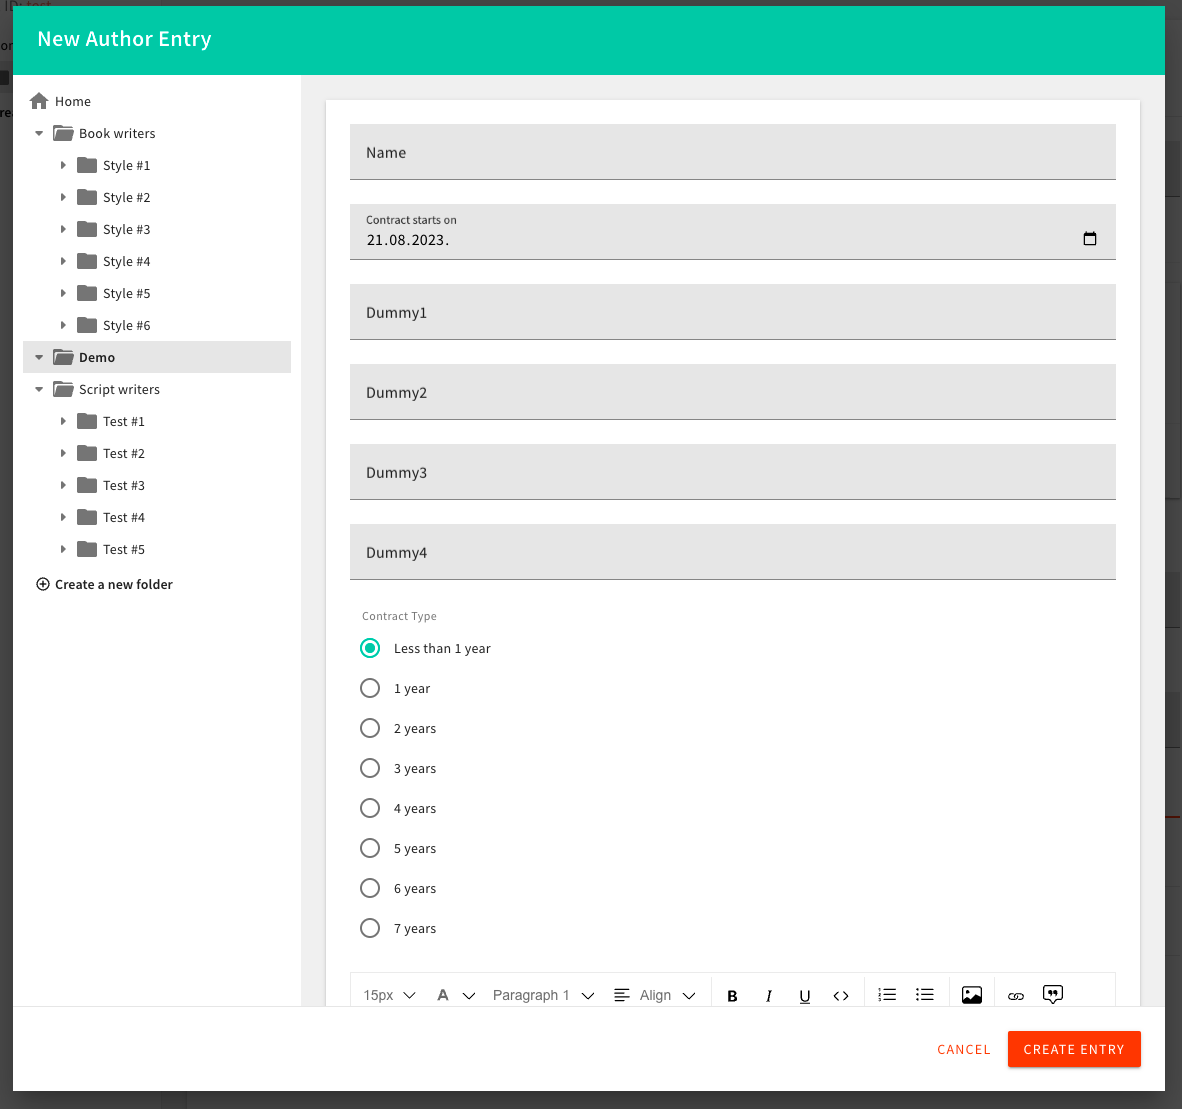Insert a blockquote with the quote icon
This screenshot has width=1182, height=1109.
(1052, 994)
